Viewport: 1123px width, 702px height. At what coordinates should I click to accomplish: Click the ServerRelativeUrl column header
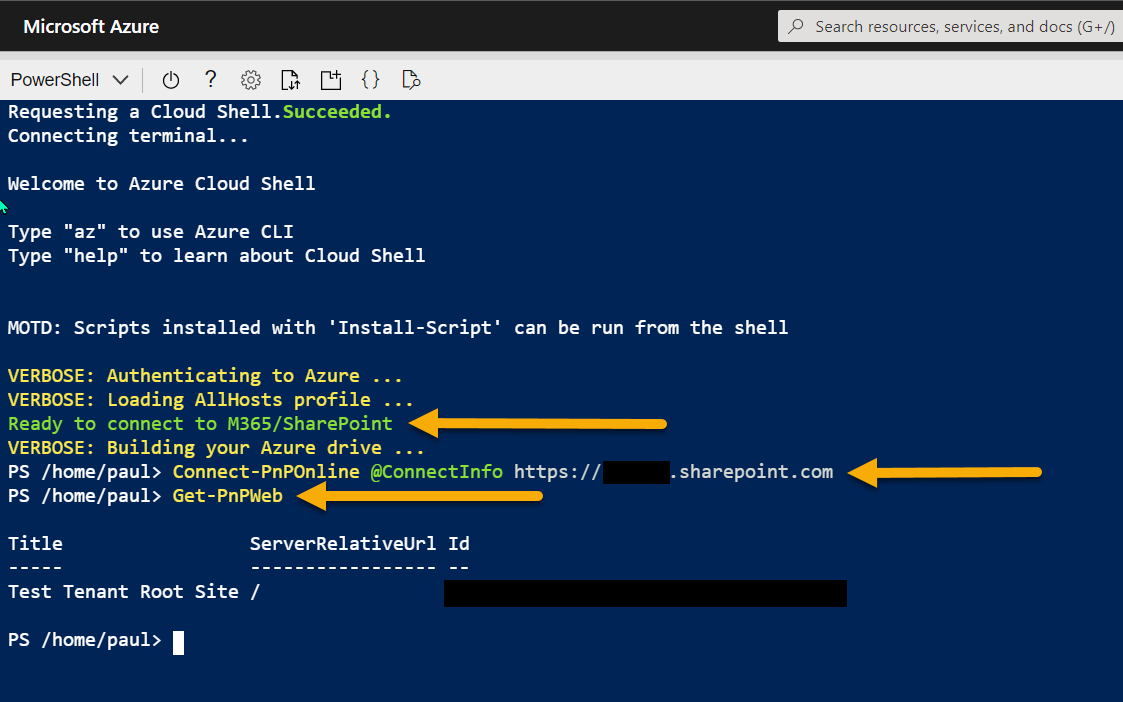point(343,544)
